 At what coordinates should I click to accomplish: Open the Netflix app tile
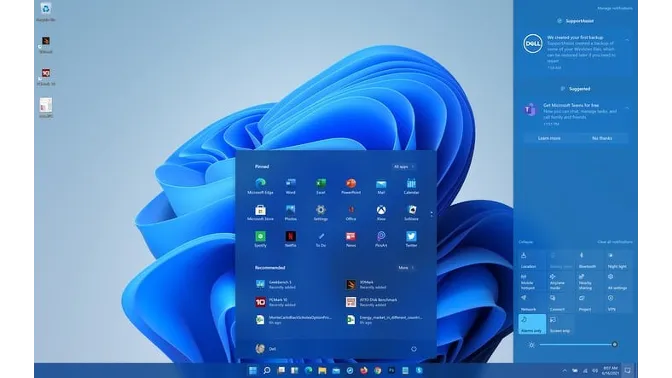pos(291,239)
